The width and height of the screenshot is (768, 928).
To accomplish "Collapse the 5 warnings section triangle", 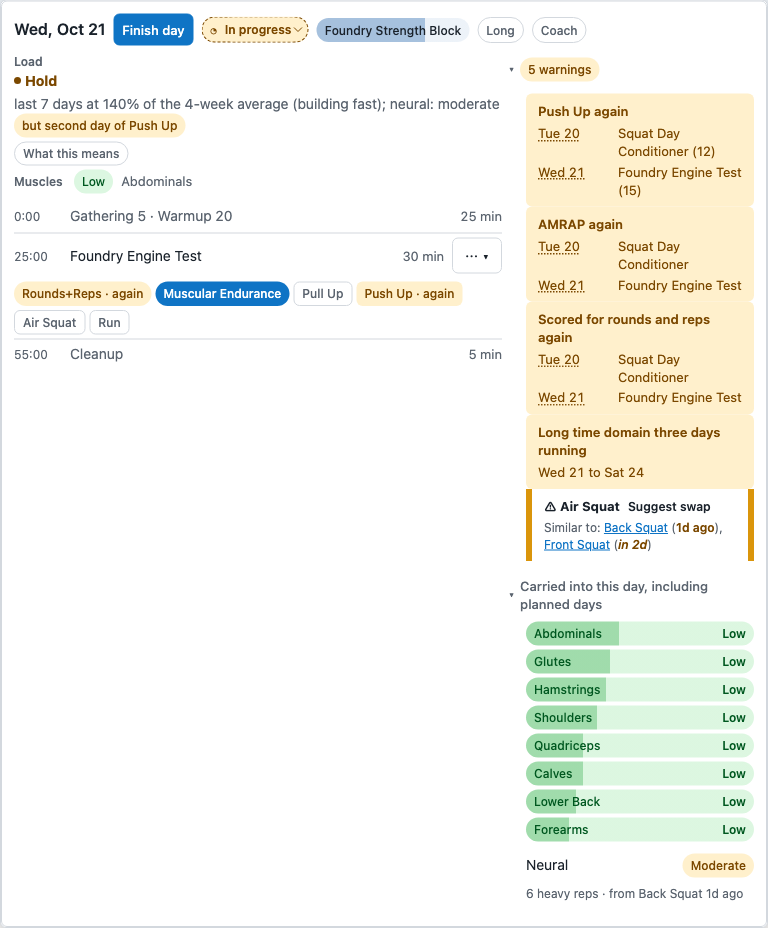I will (x=511, y=70).
